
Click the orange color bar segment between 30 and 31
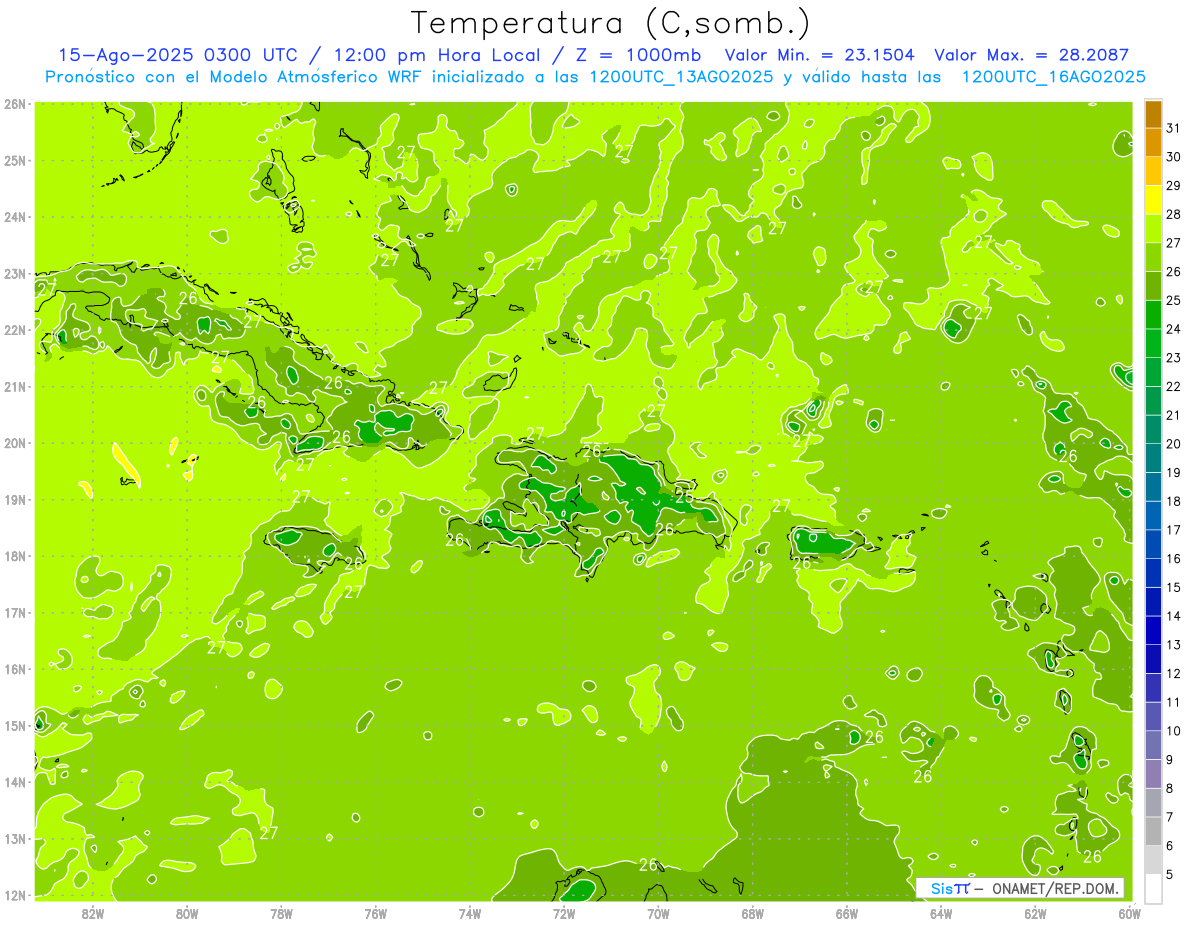[1153, 143]
